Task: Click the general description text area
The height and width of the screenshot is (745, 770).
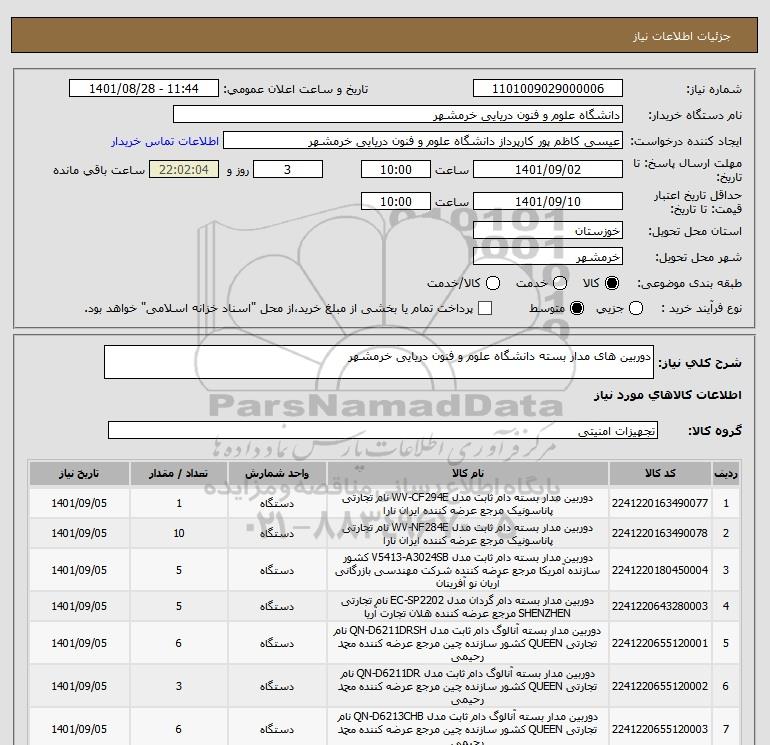Action: tap(379, 362)
